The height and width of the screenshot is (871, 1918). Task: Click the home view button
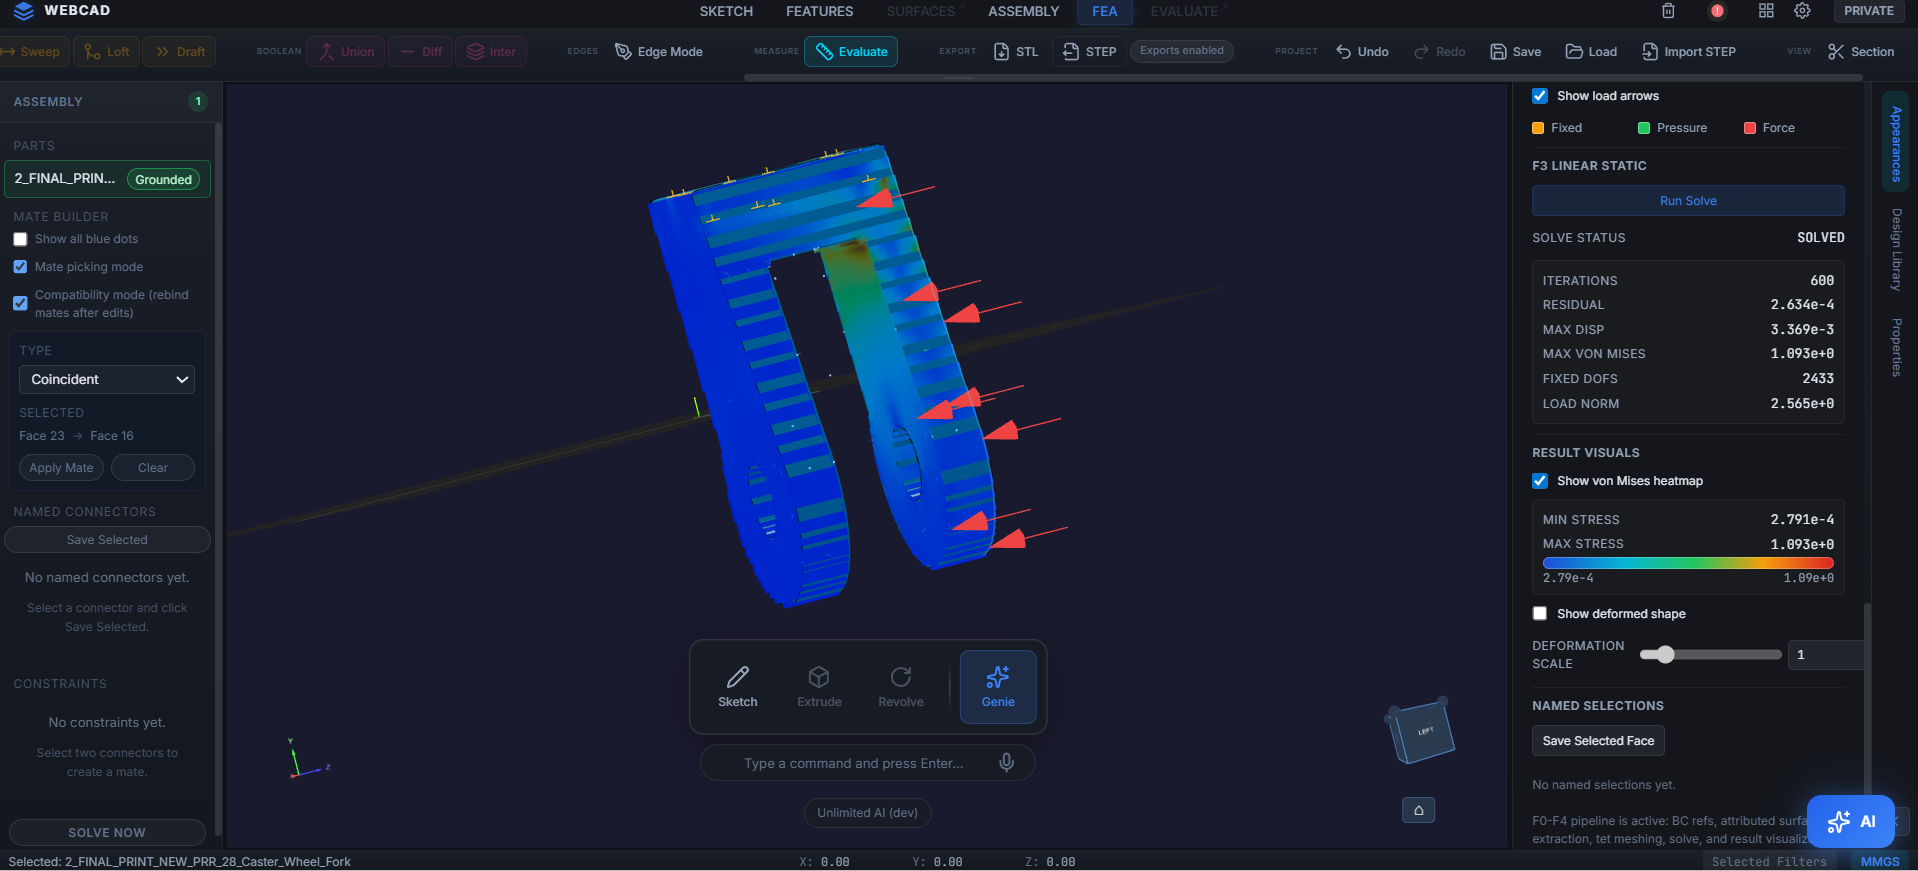pos(1418,810)
